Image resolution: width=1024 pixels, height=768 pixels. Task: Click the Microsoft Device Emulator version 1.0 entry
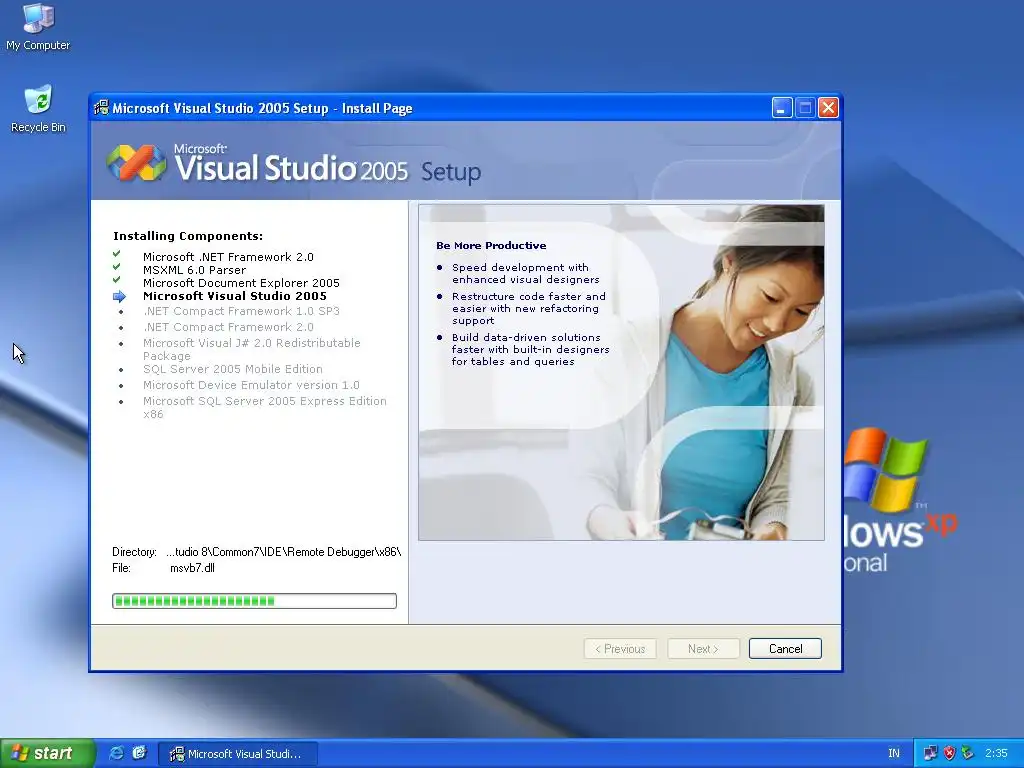pos(251,385)
